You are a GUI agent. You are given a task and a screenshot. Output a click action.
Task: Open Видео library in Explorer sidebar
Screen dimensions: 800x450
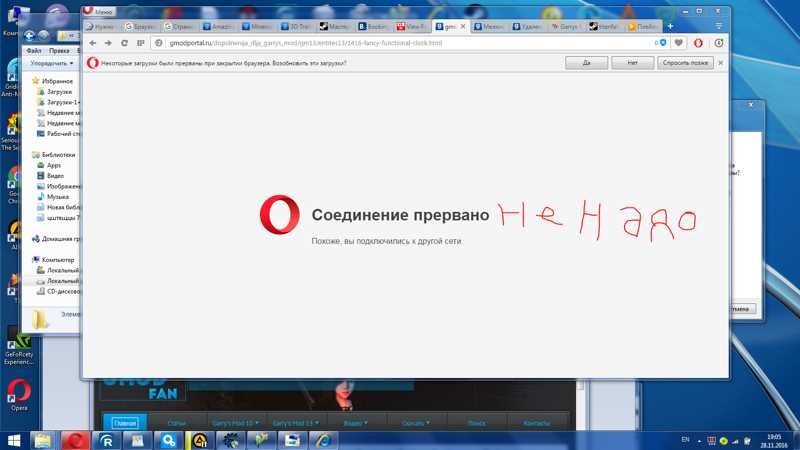51,176
